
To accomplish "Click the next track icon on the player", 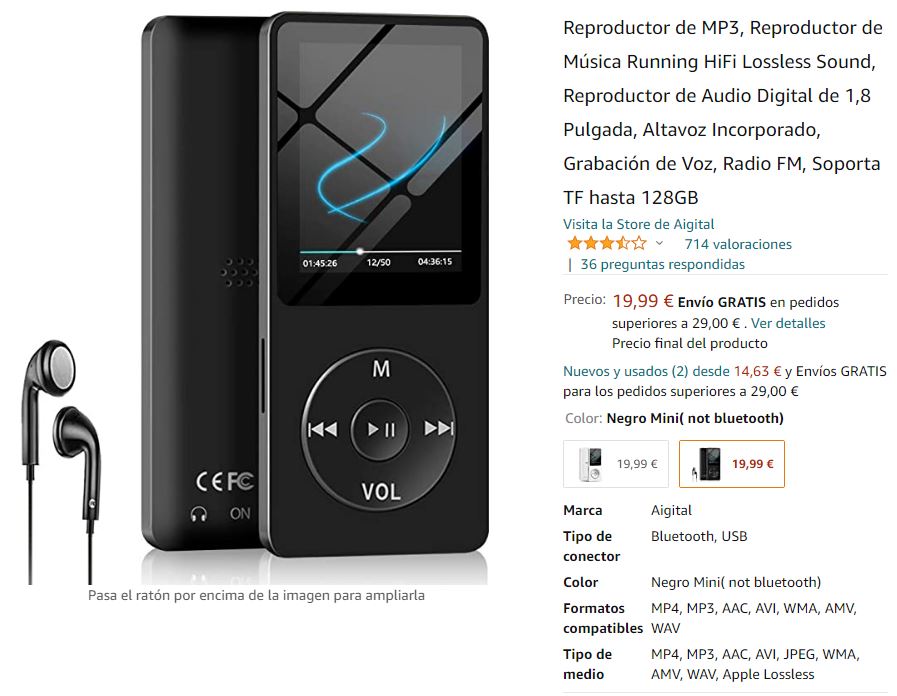I will 438,428.
